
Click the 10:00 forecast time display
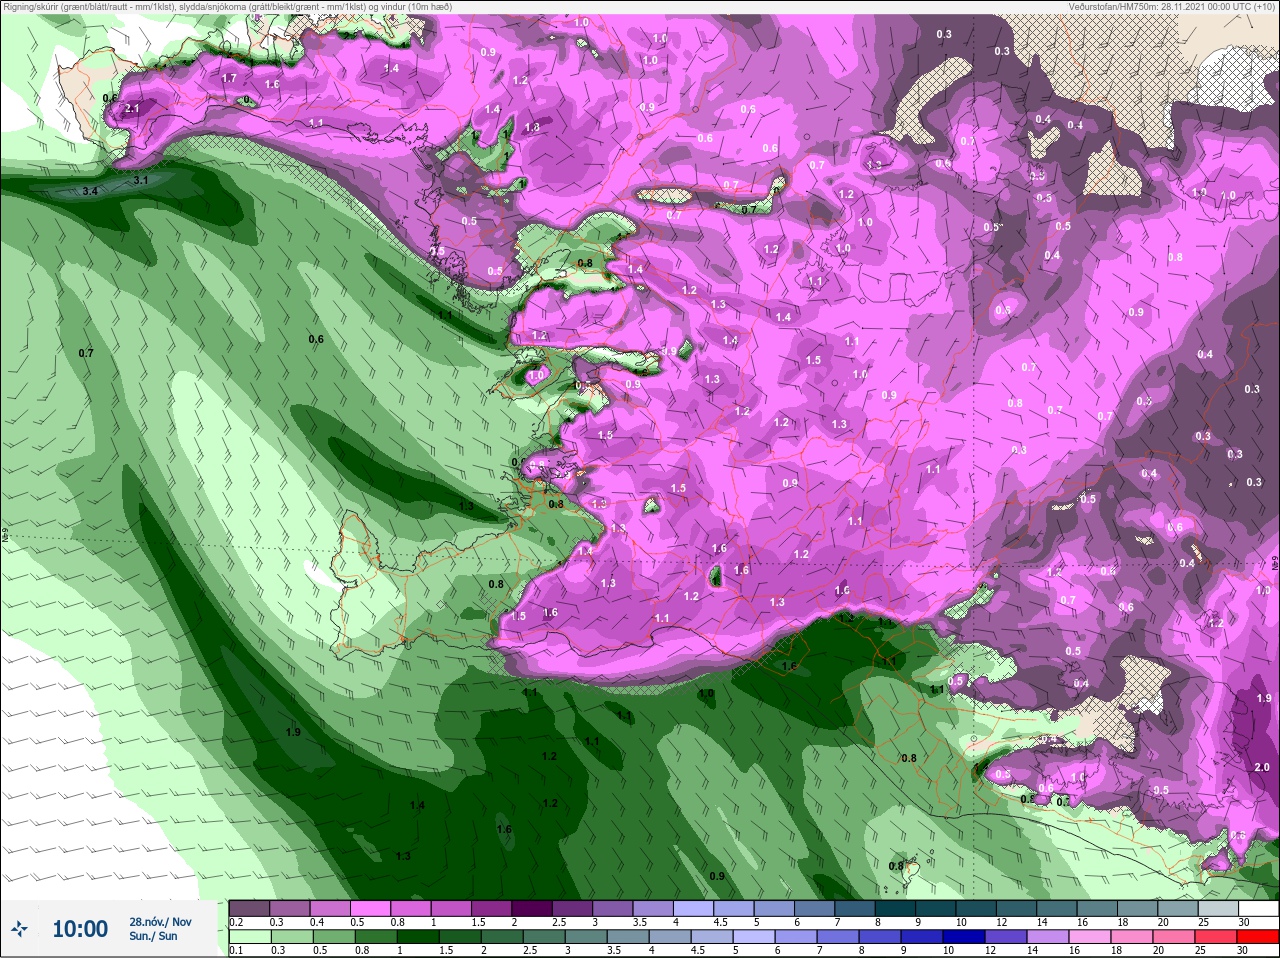80,930
